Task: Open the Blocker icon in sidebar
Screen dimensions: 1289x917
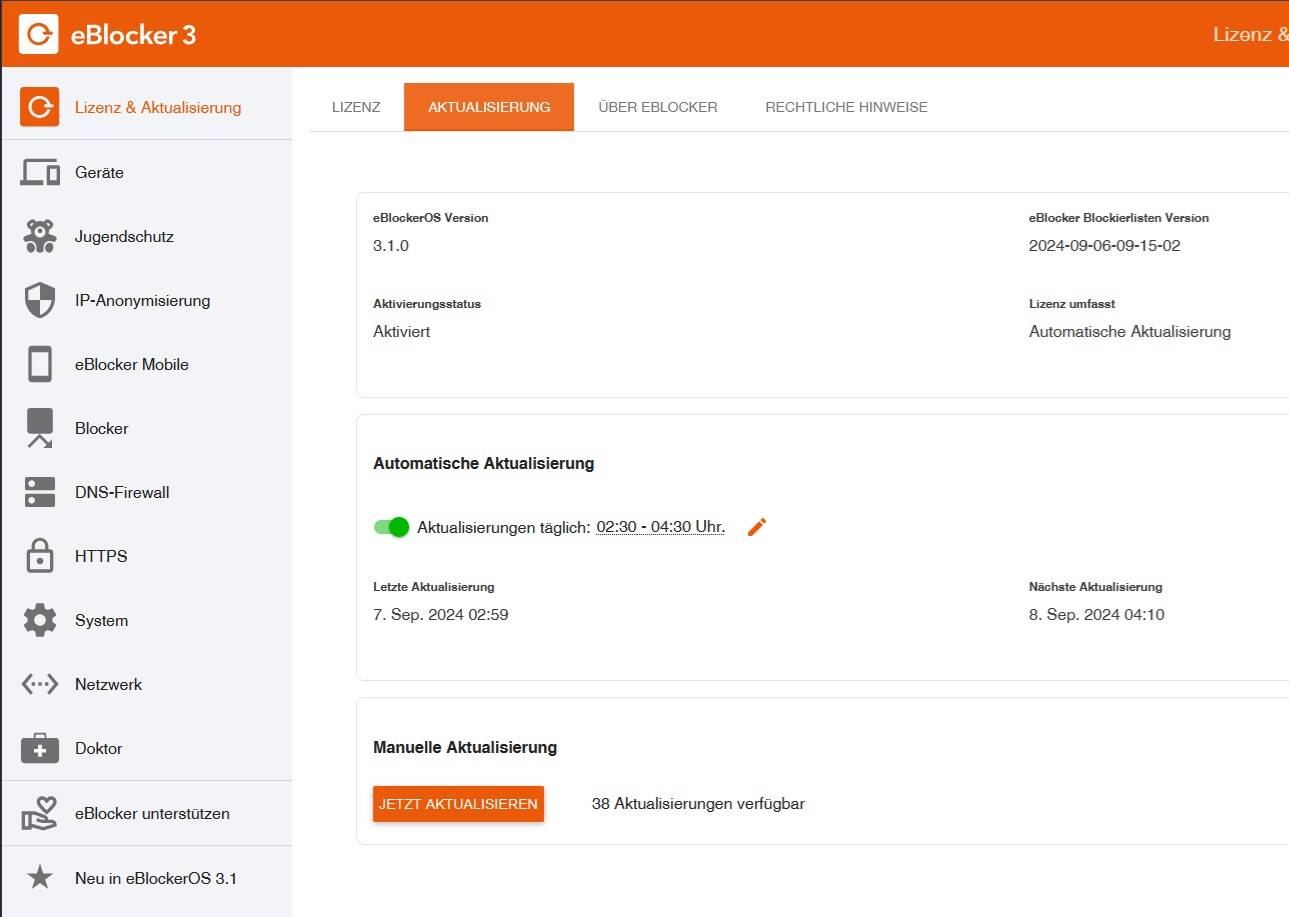Action: coord(39,428)
